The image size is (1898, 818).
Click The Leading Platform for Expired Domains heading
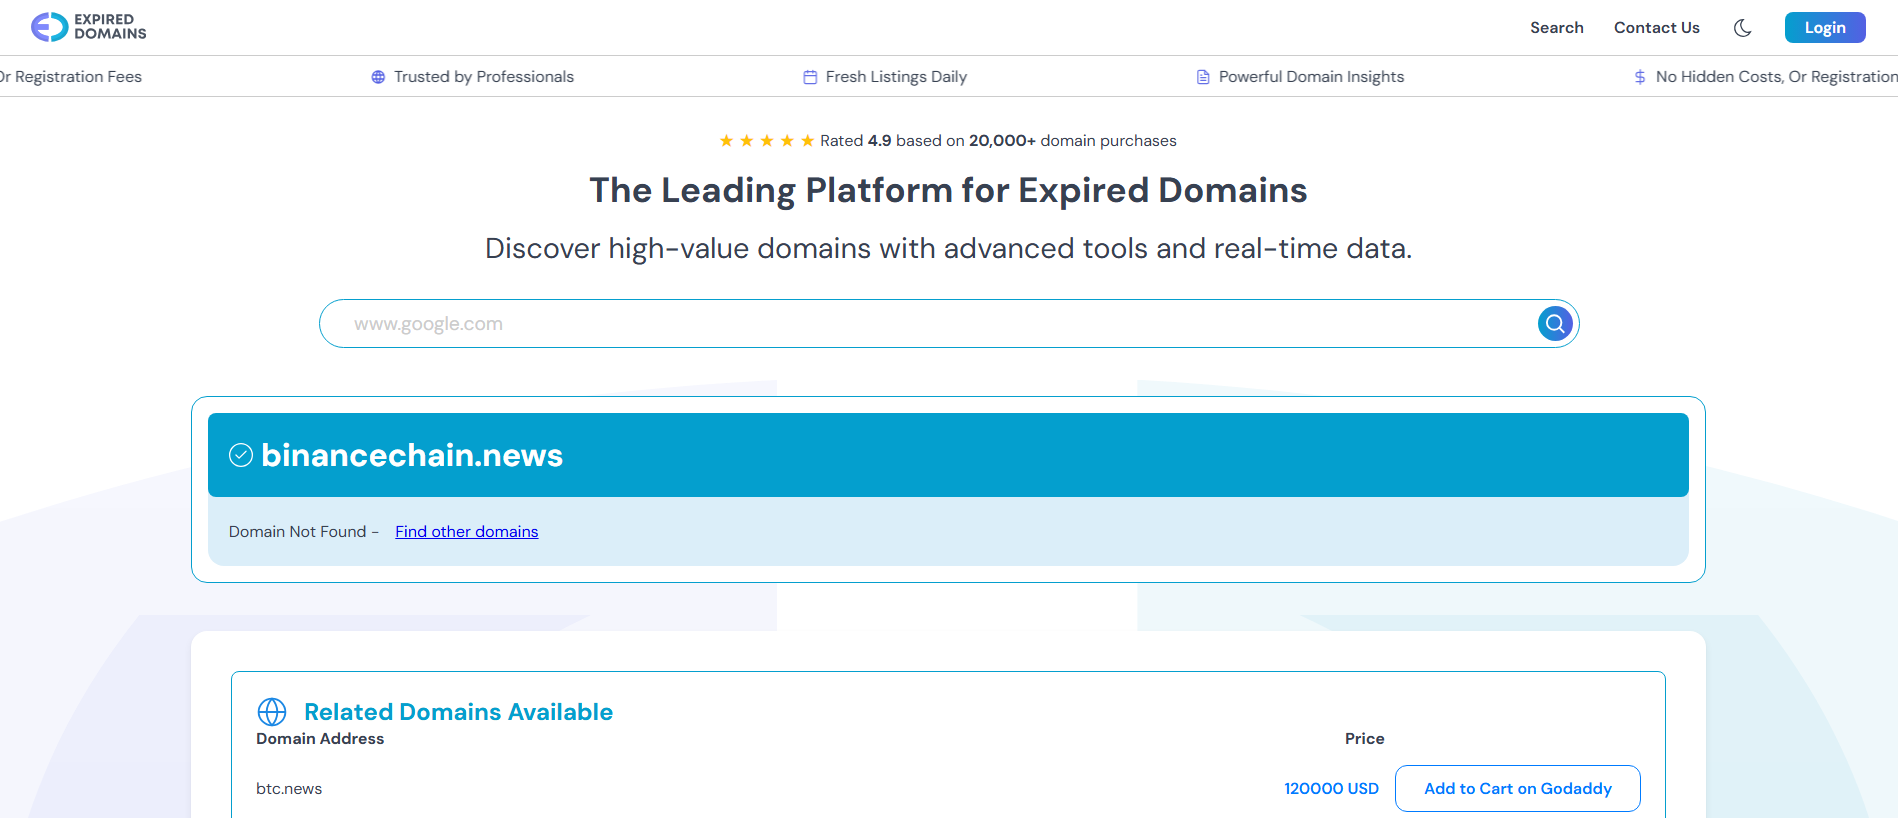tap(948, 190)
